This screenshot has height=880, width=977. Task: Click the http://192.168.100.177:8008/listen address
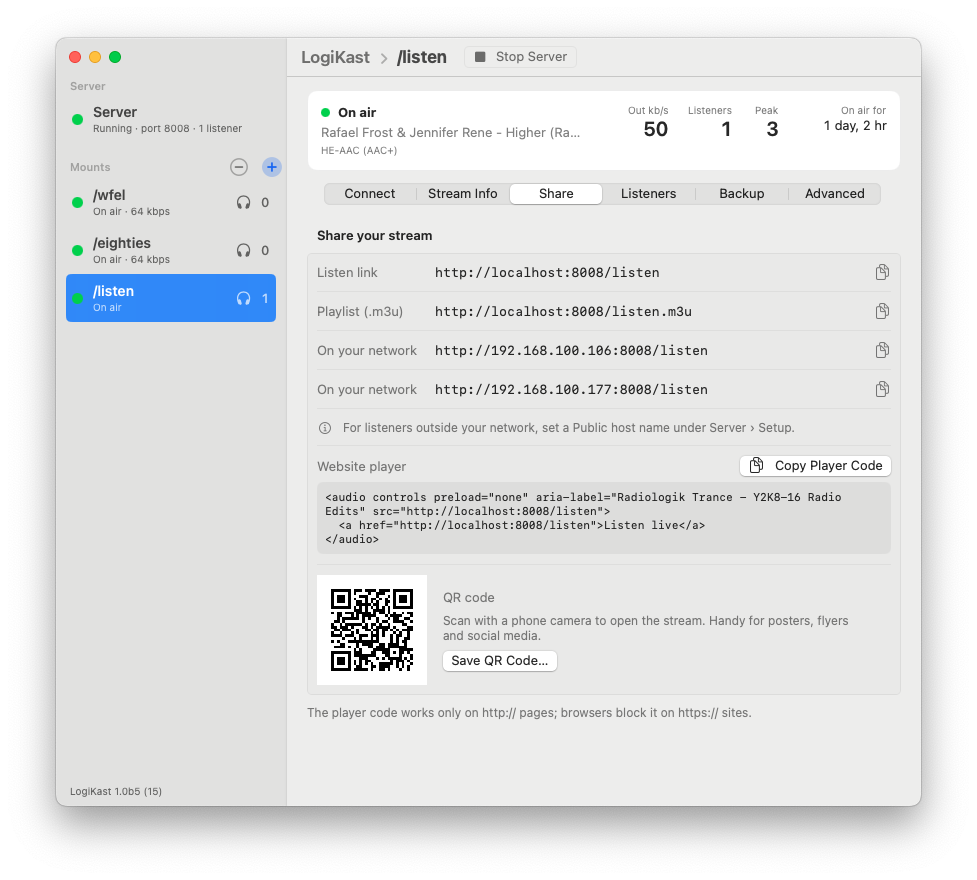pos(571,390)
